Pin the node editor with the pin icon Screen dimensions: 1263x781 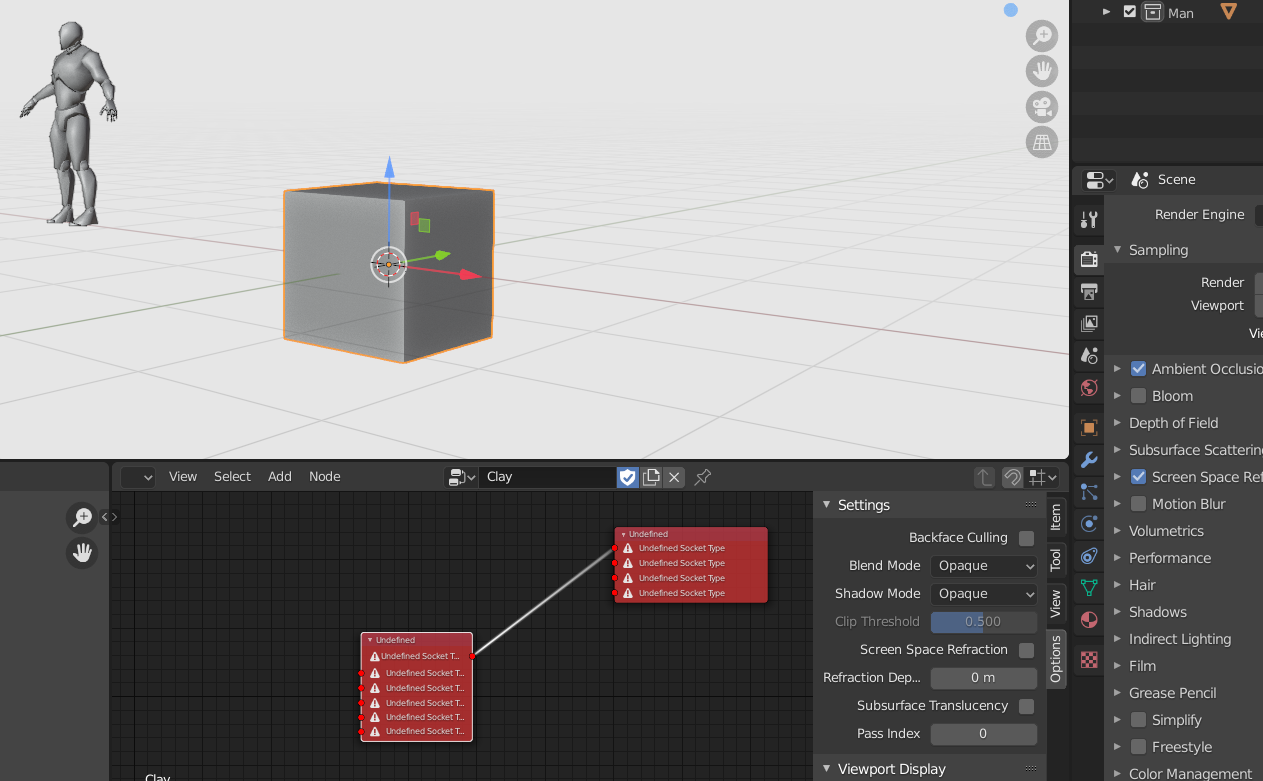[703, 477]
